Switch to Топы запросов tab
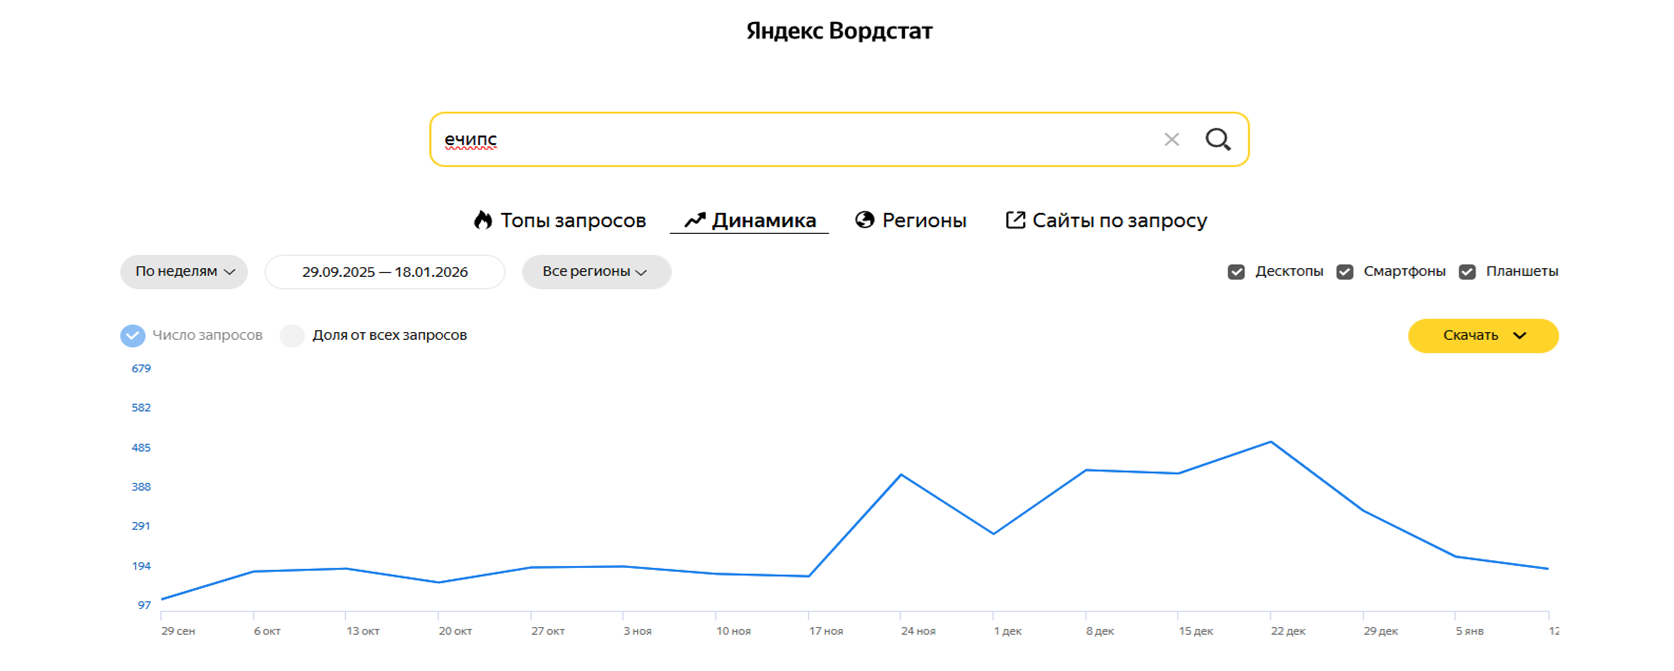Image resolution: width=1674 pixels, height=671 pixels. 572,220
